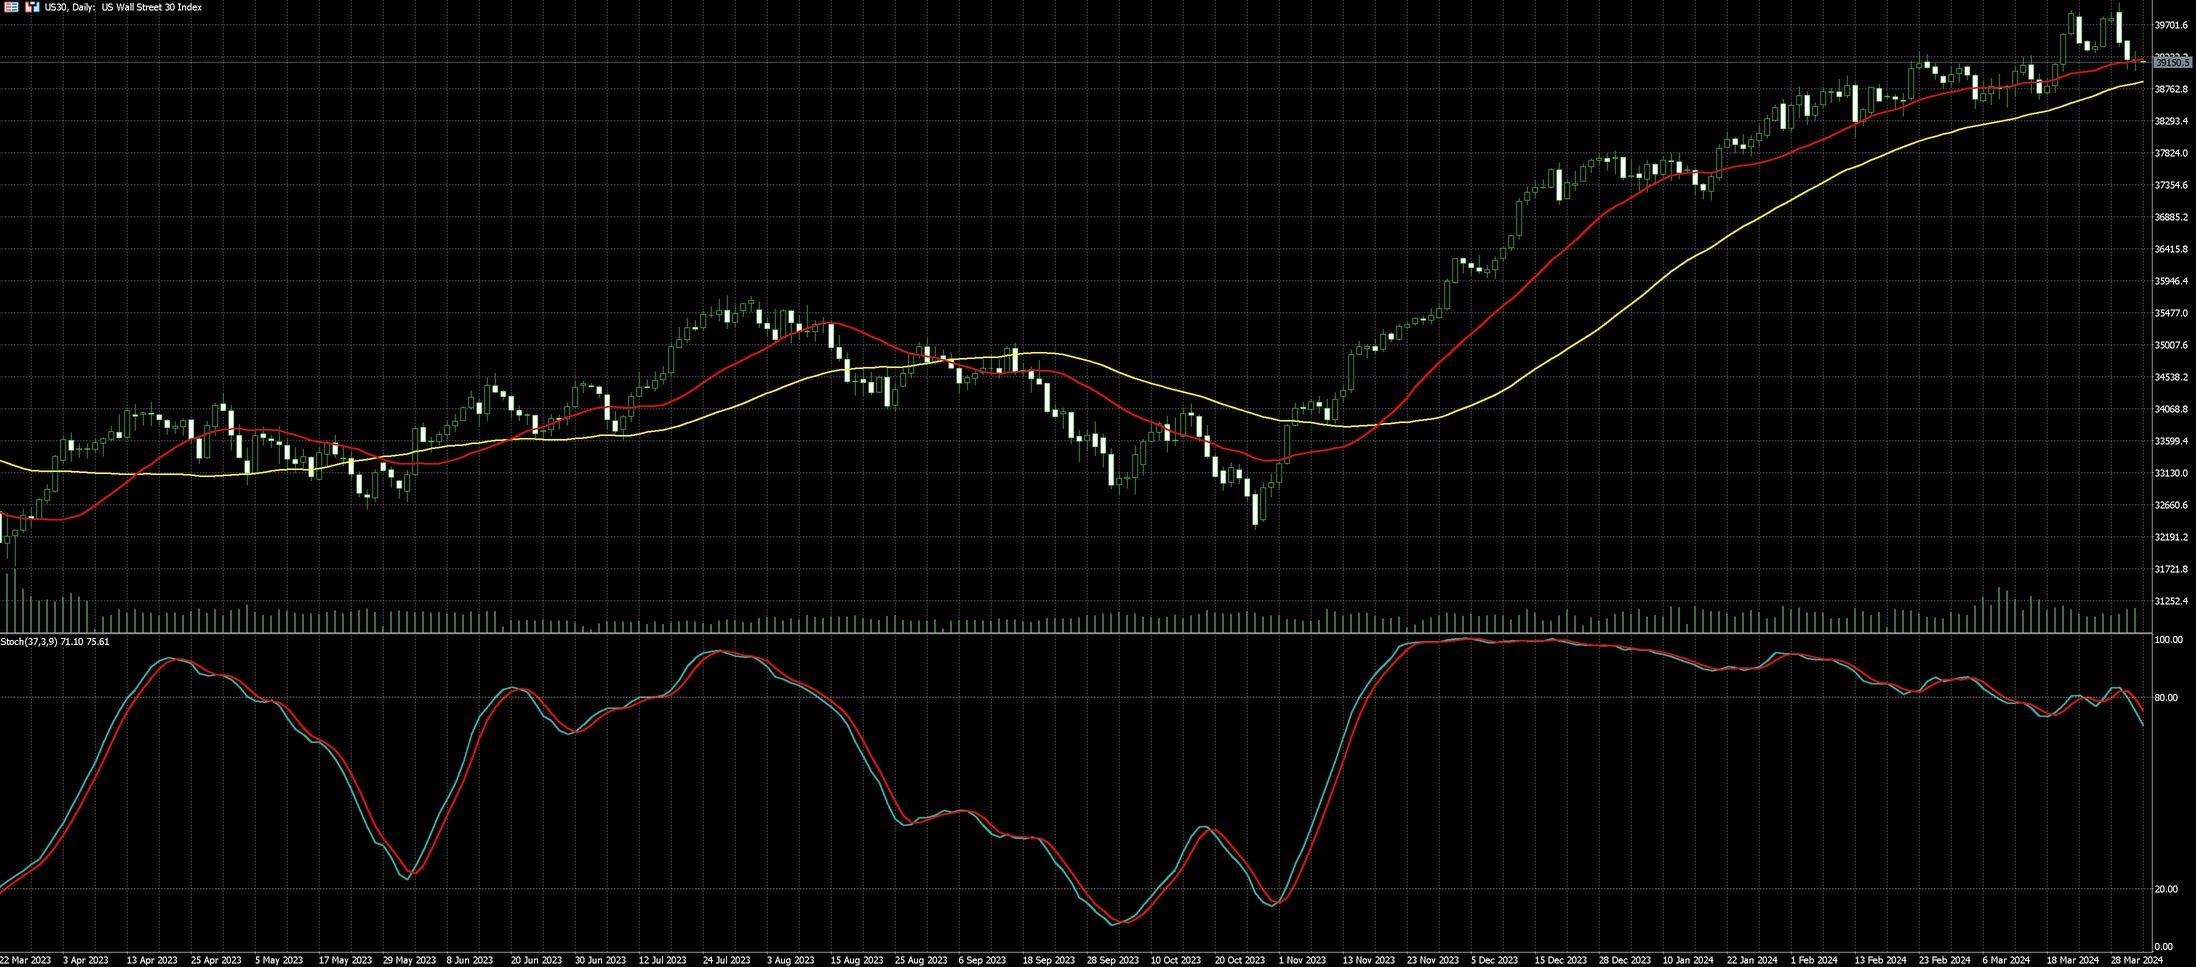Click the 31252.4 price scale label
The width and height of the screenshot is (2196, 967).
[x=2170, y=601]
